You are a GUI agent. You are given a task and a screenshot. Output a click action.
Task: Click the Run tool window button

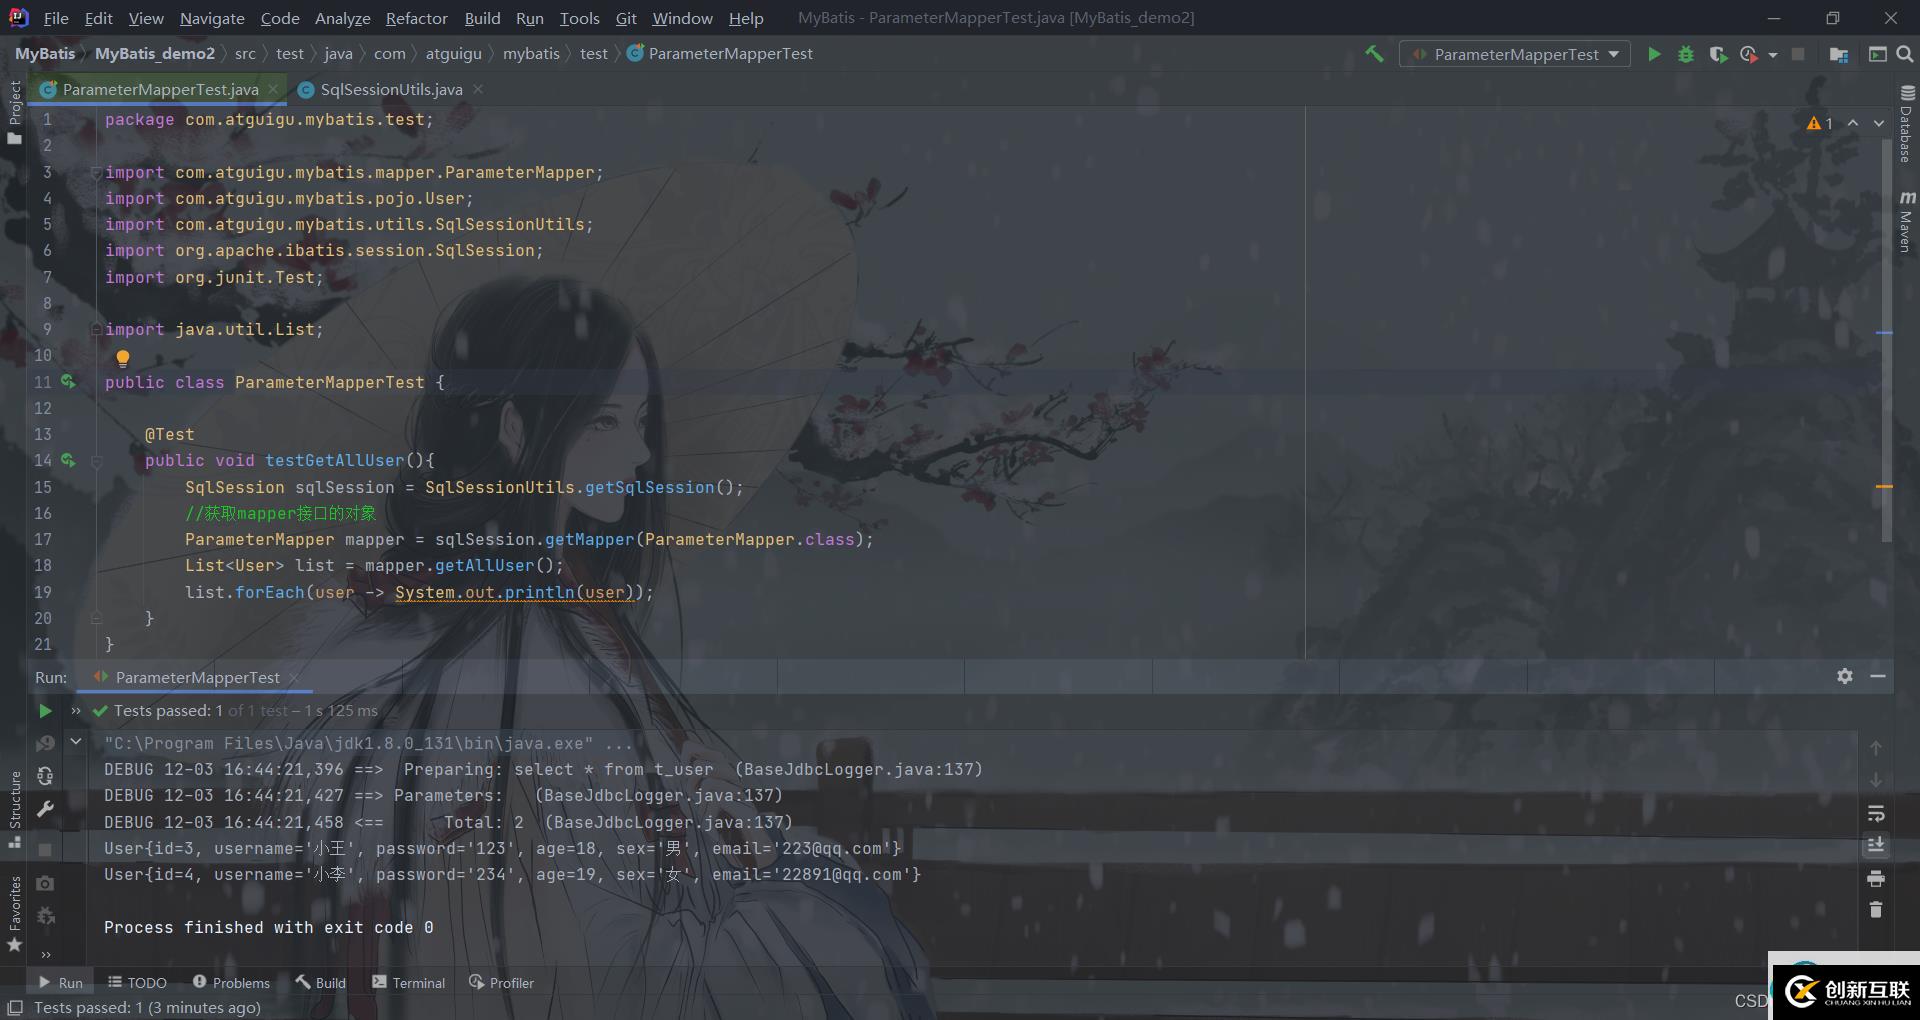pos(60,982)
